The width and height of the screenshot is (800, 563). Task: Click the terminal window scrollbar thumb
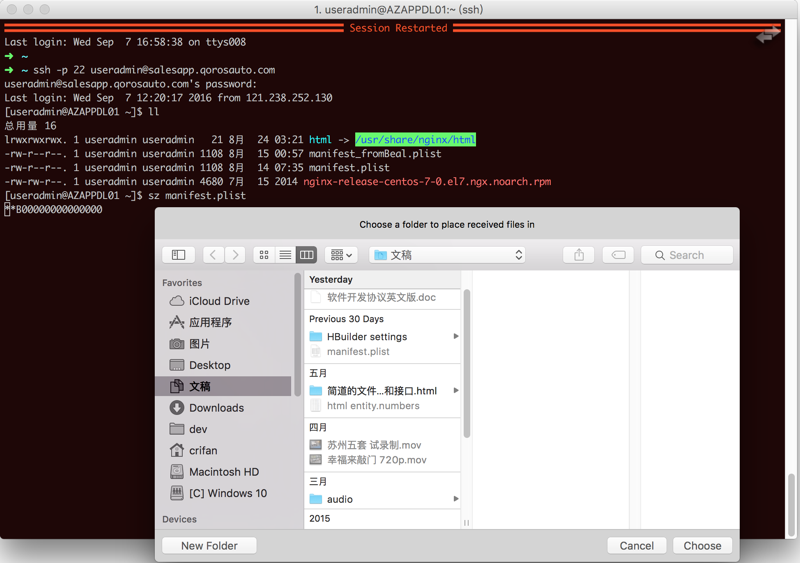[x=792, y=505]
